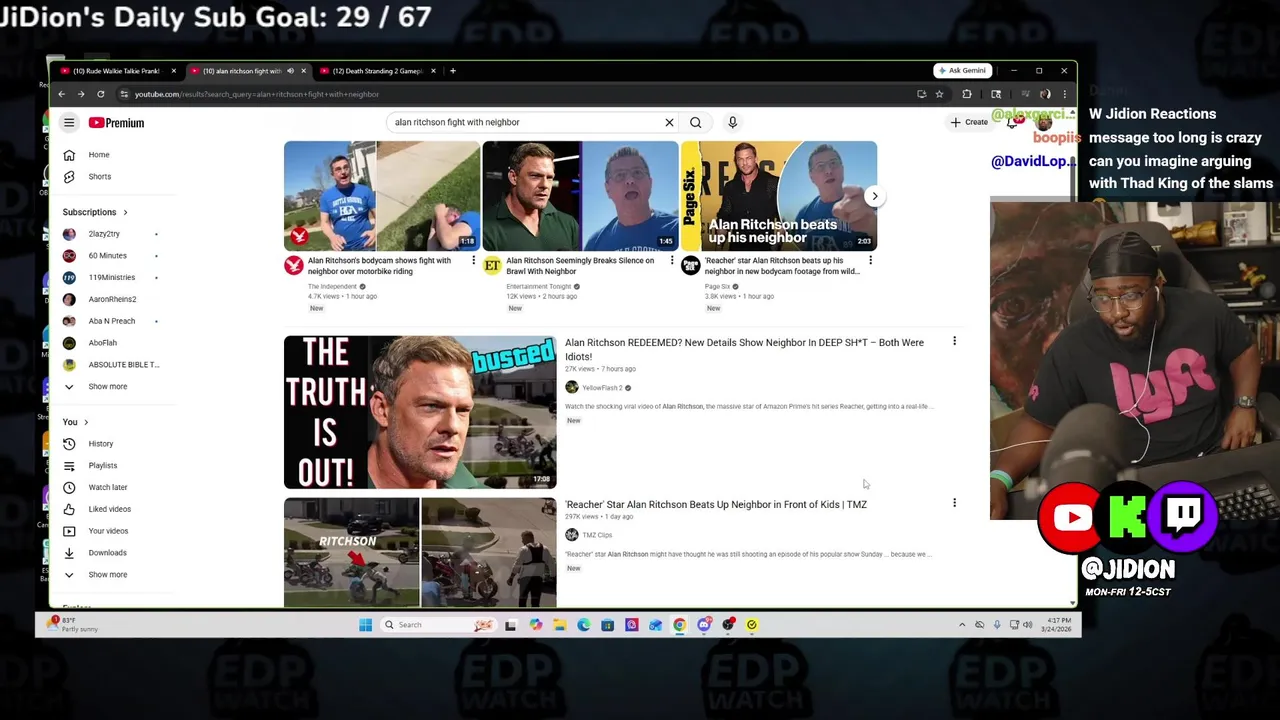1280x720 pixels.
Task: Open the volume control in system tray
Action: (1027, 625)
